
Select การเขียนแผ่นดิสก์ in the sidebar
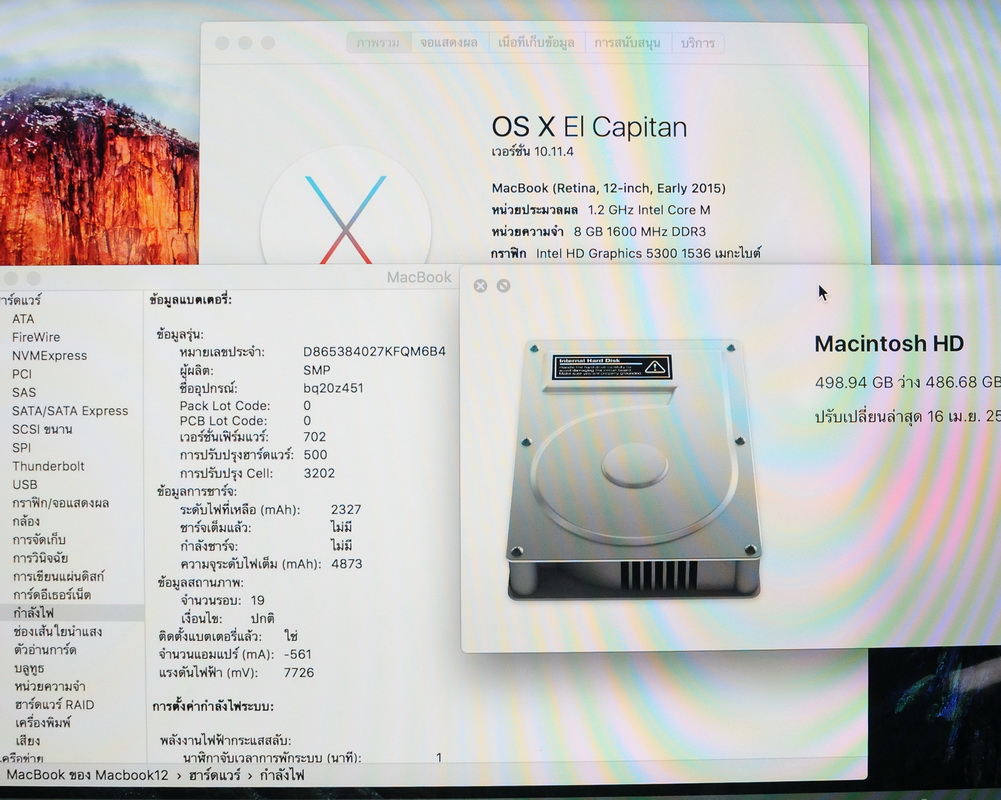(59, 577)
